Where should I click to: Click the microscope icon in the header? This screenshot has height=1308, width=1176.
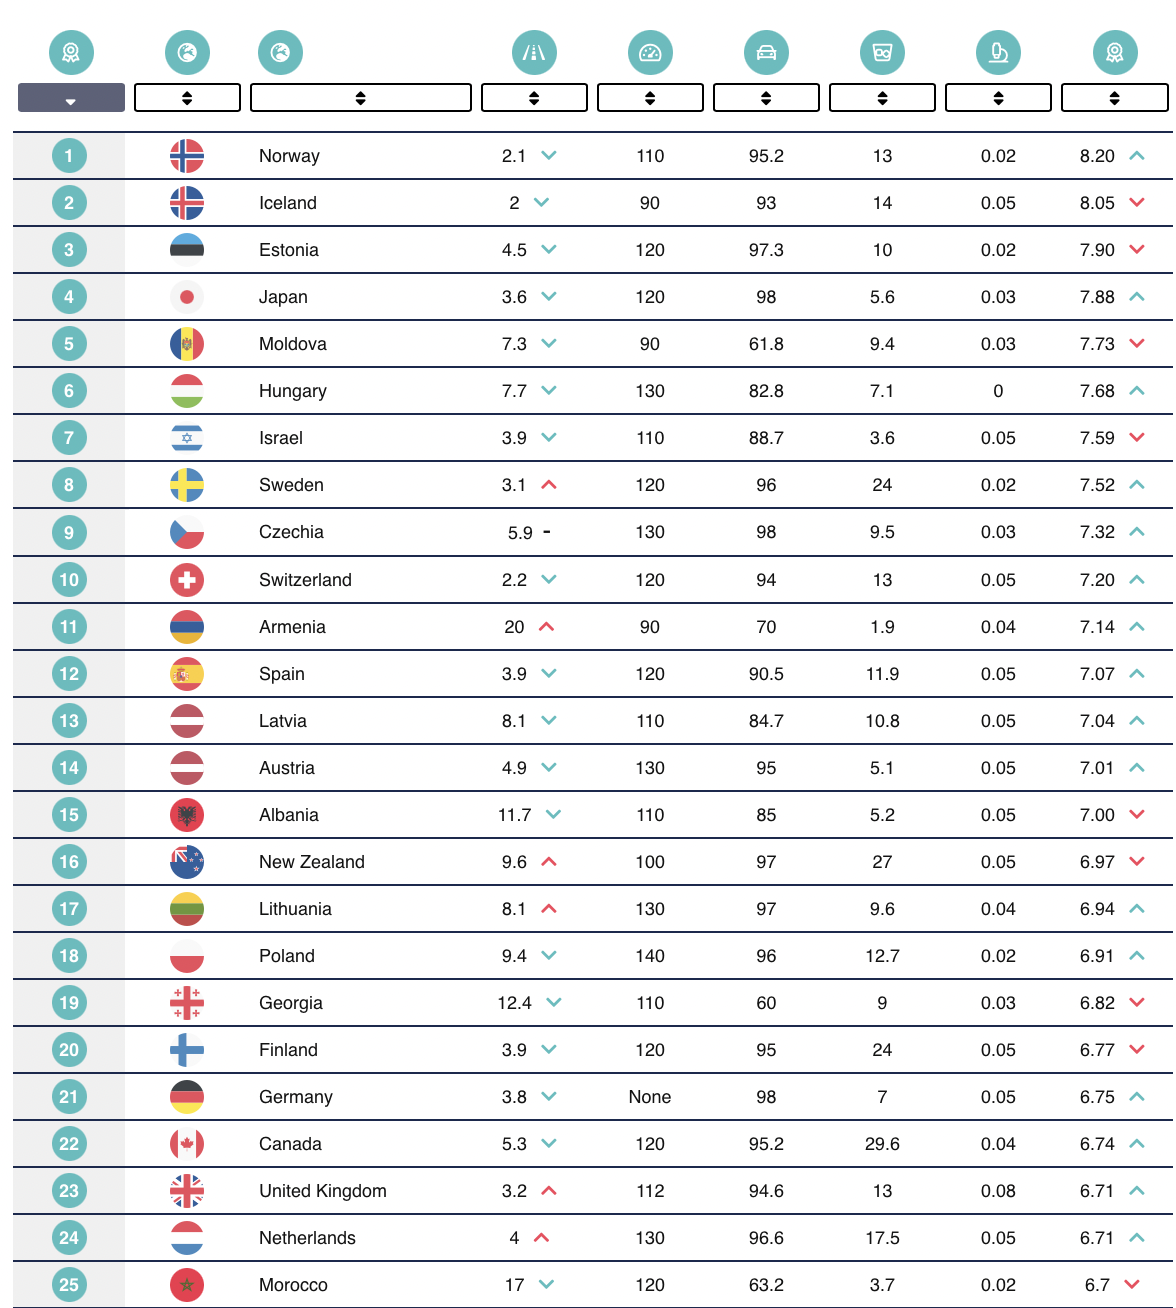pyautogui.click(x=998, y=53)
